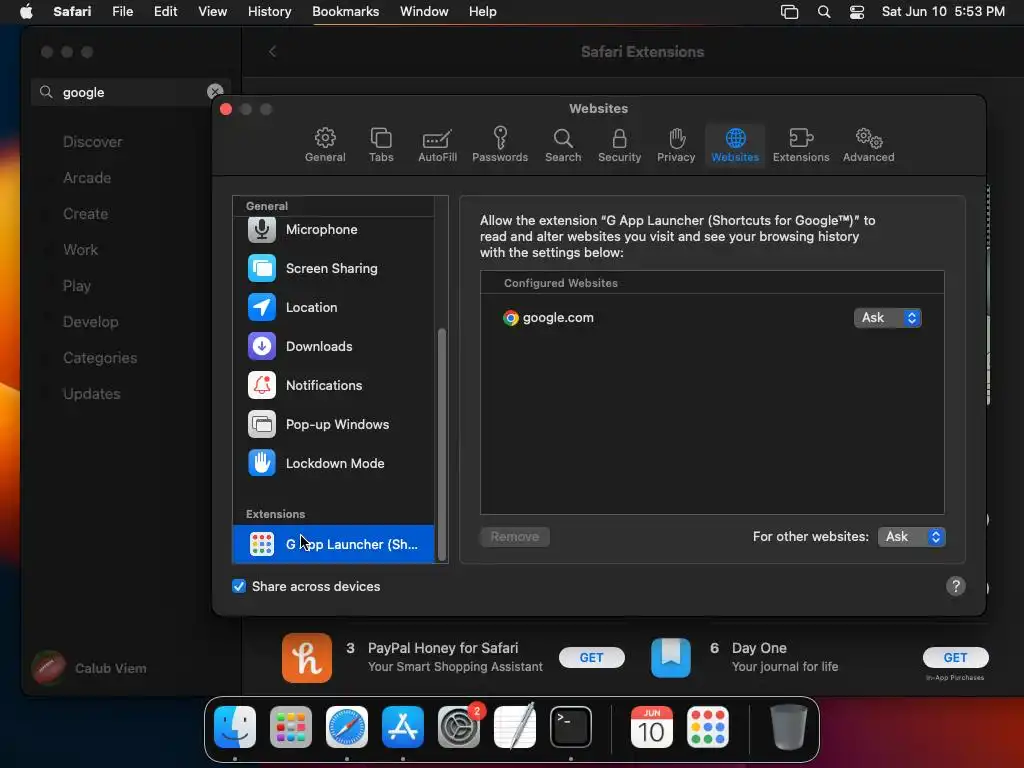This screenshot has width=1024, height=768.
Task: Open Discover in App Store sidebar
Action: (x=93, y=142)
